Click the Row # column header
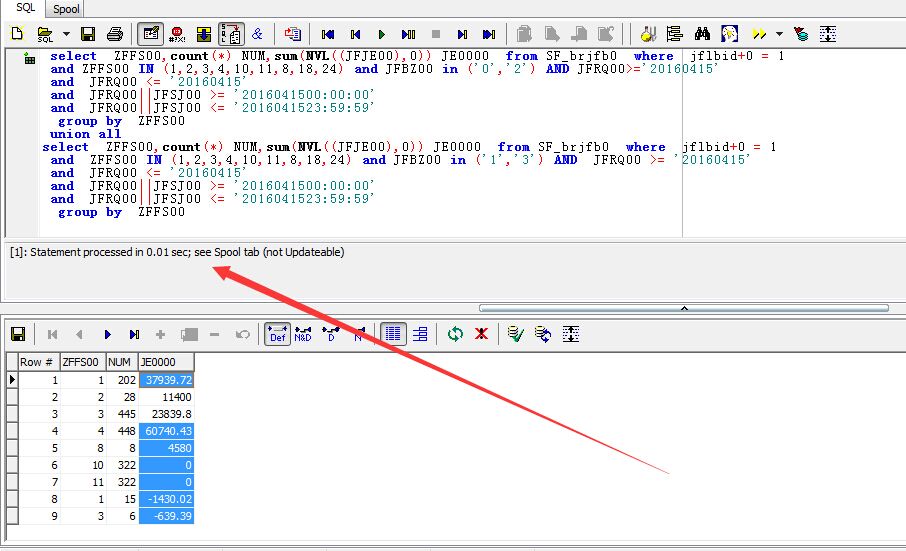The width and height of the screenshot is (906, 551). (x=39, y=362)
